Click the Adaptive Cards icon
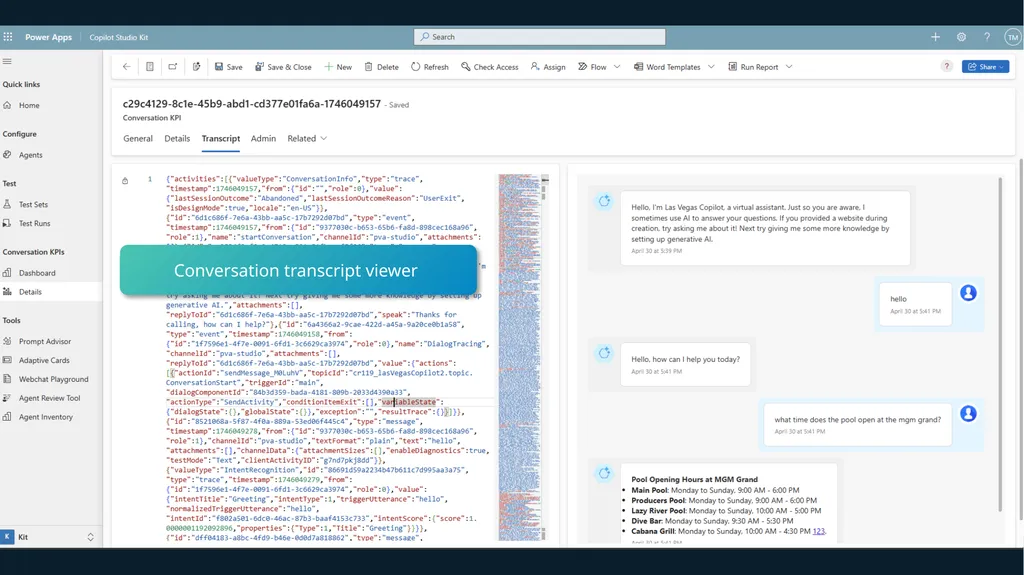Screen dimensions: 1024x575 tap(7, 361)
